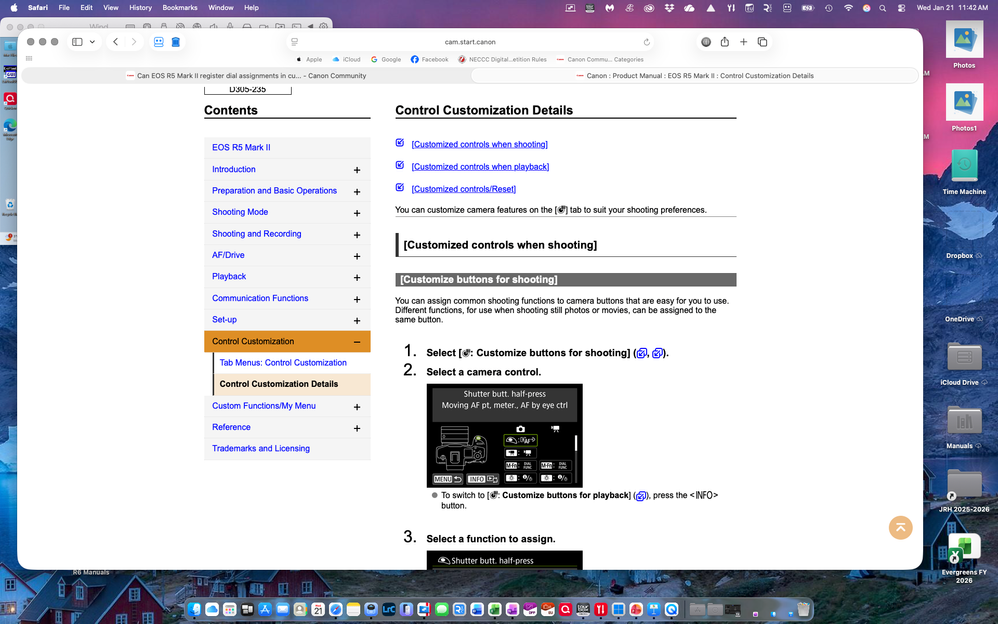Open the sidebar chevron dropdown
The image size is (998, 624).
pyautogui.click(x=92, y=42)
